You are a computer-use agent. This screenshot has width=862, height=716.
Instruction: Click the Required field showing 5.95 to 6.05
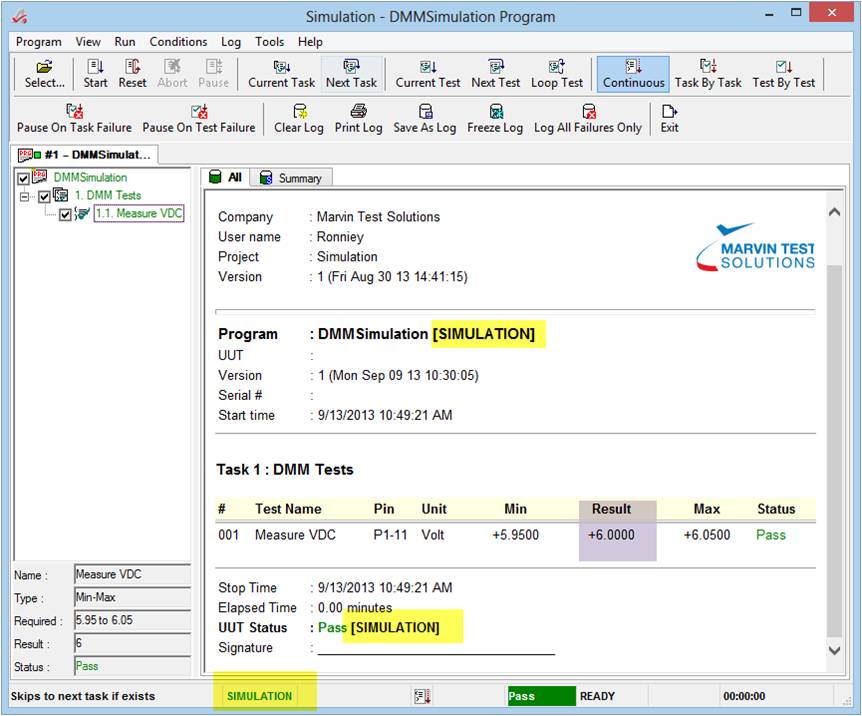pyautogui.click(x=132, y=621)
